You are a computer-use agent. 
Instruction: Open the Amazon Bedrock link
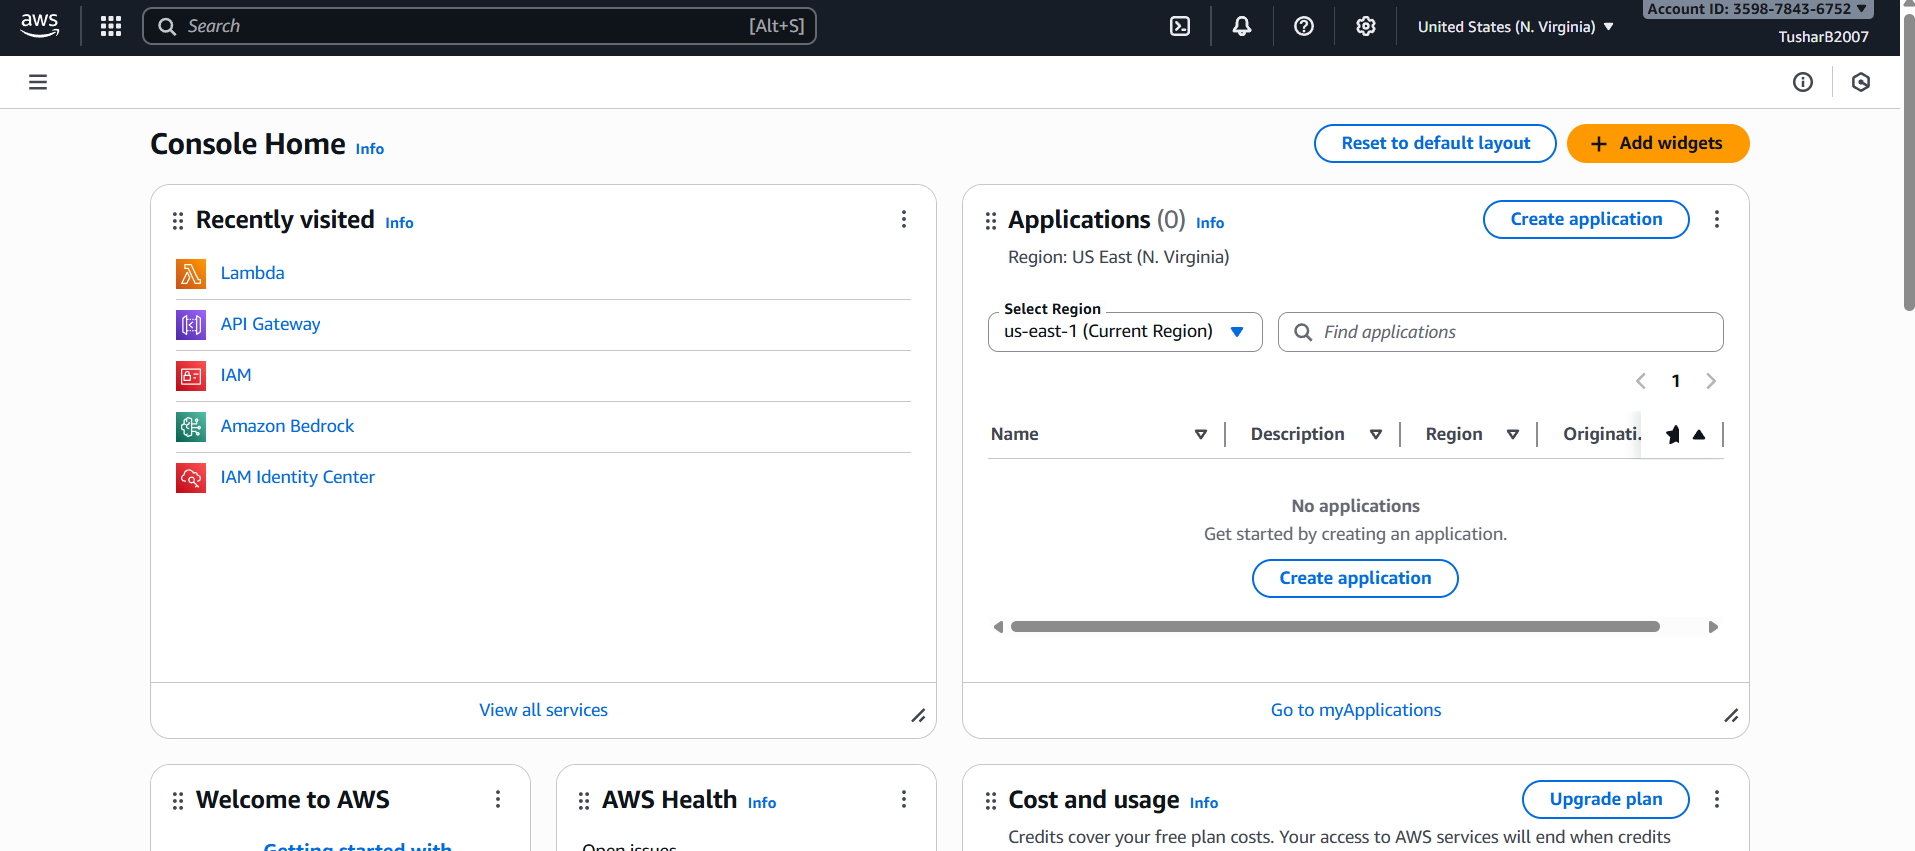287,426
